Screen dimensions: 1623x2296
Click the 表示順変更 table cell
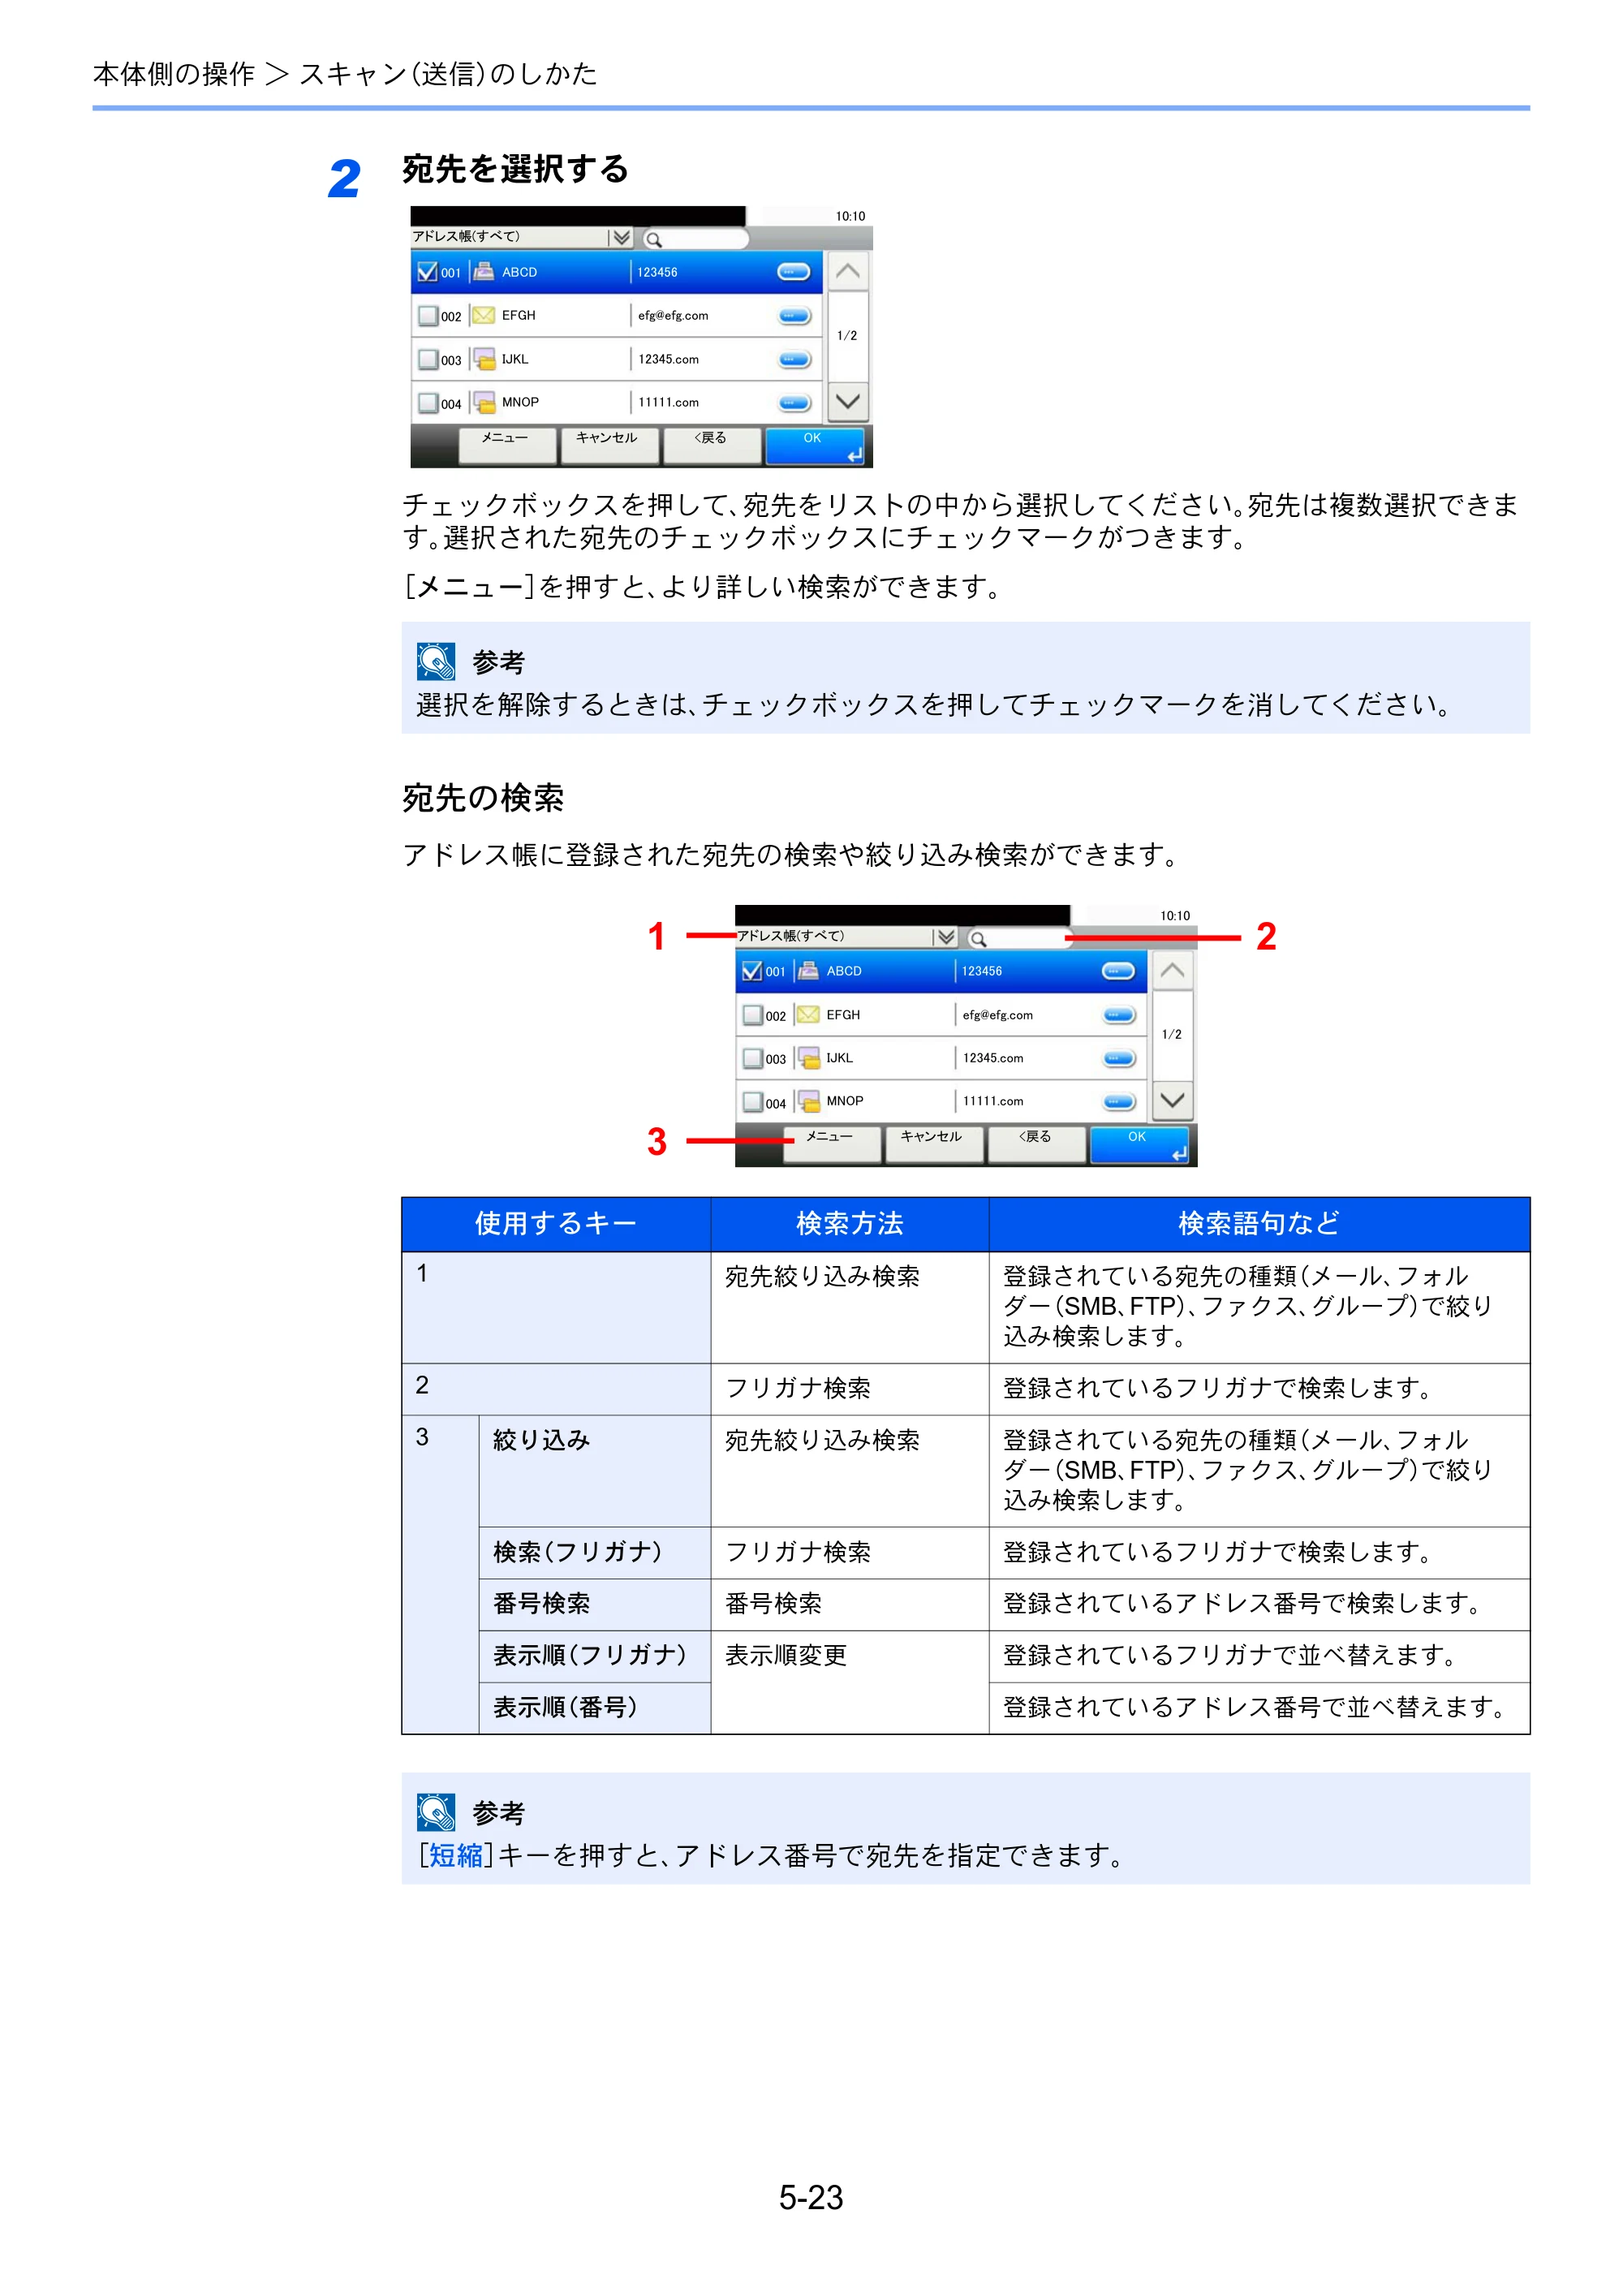[x=850, y=1683]
